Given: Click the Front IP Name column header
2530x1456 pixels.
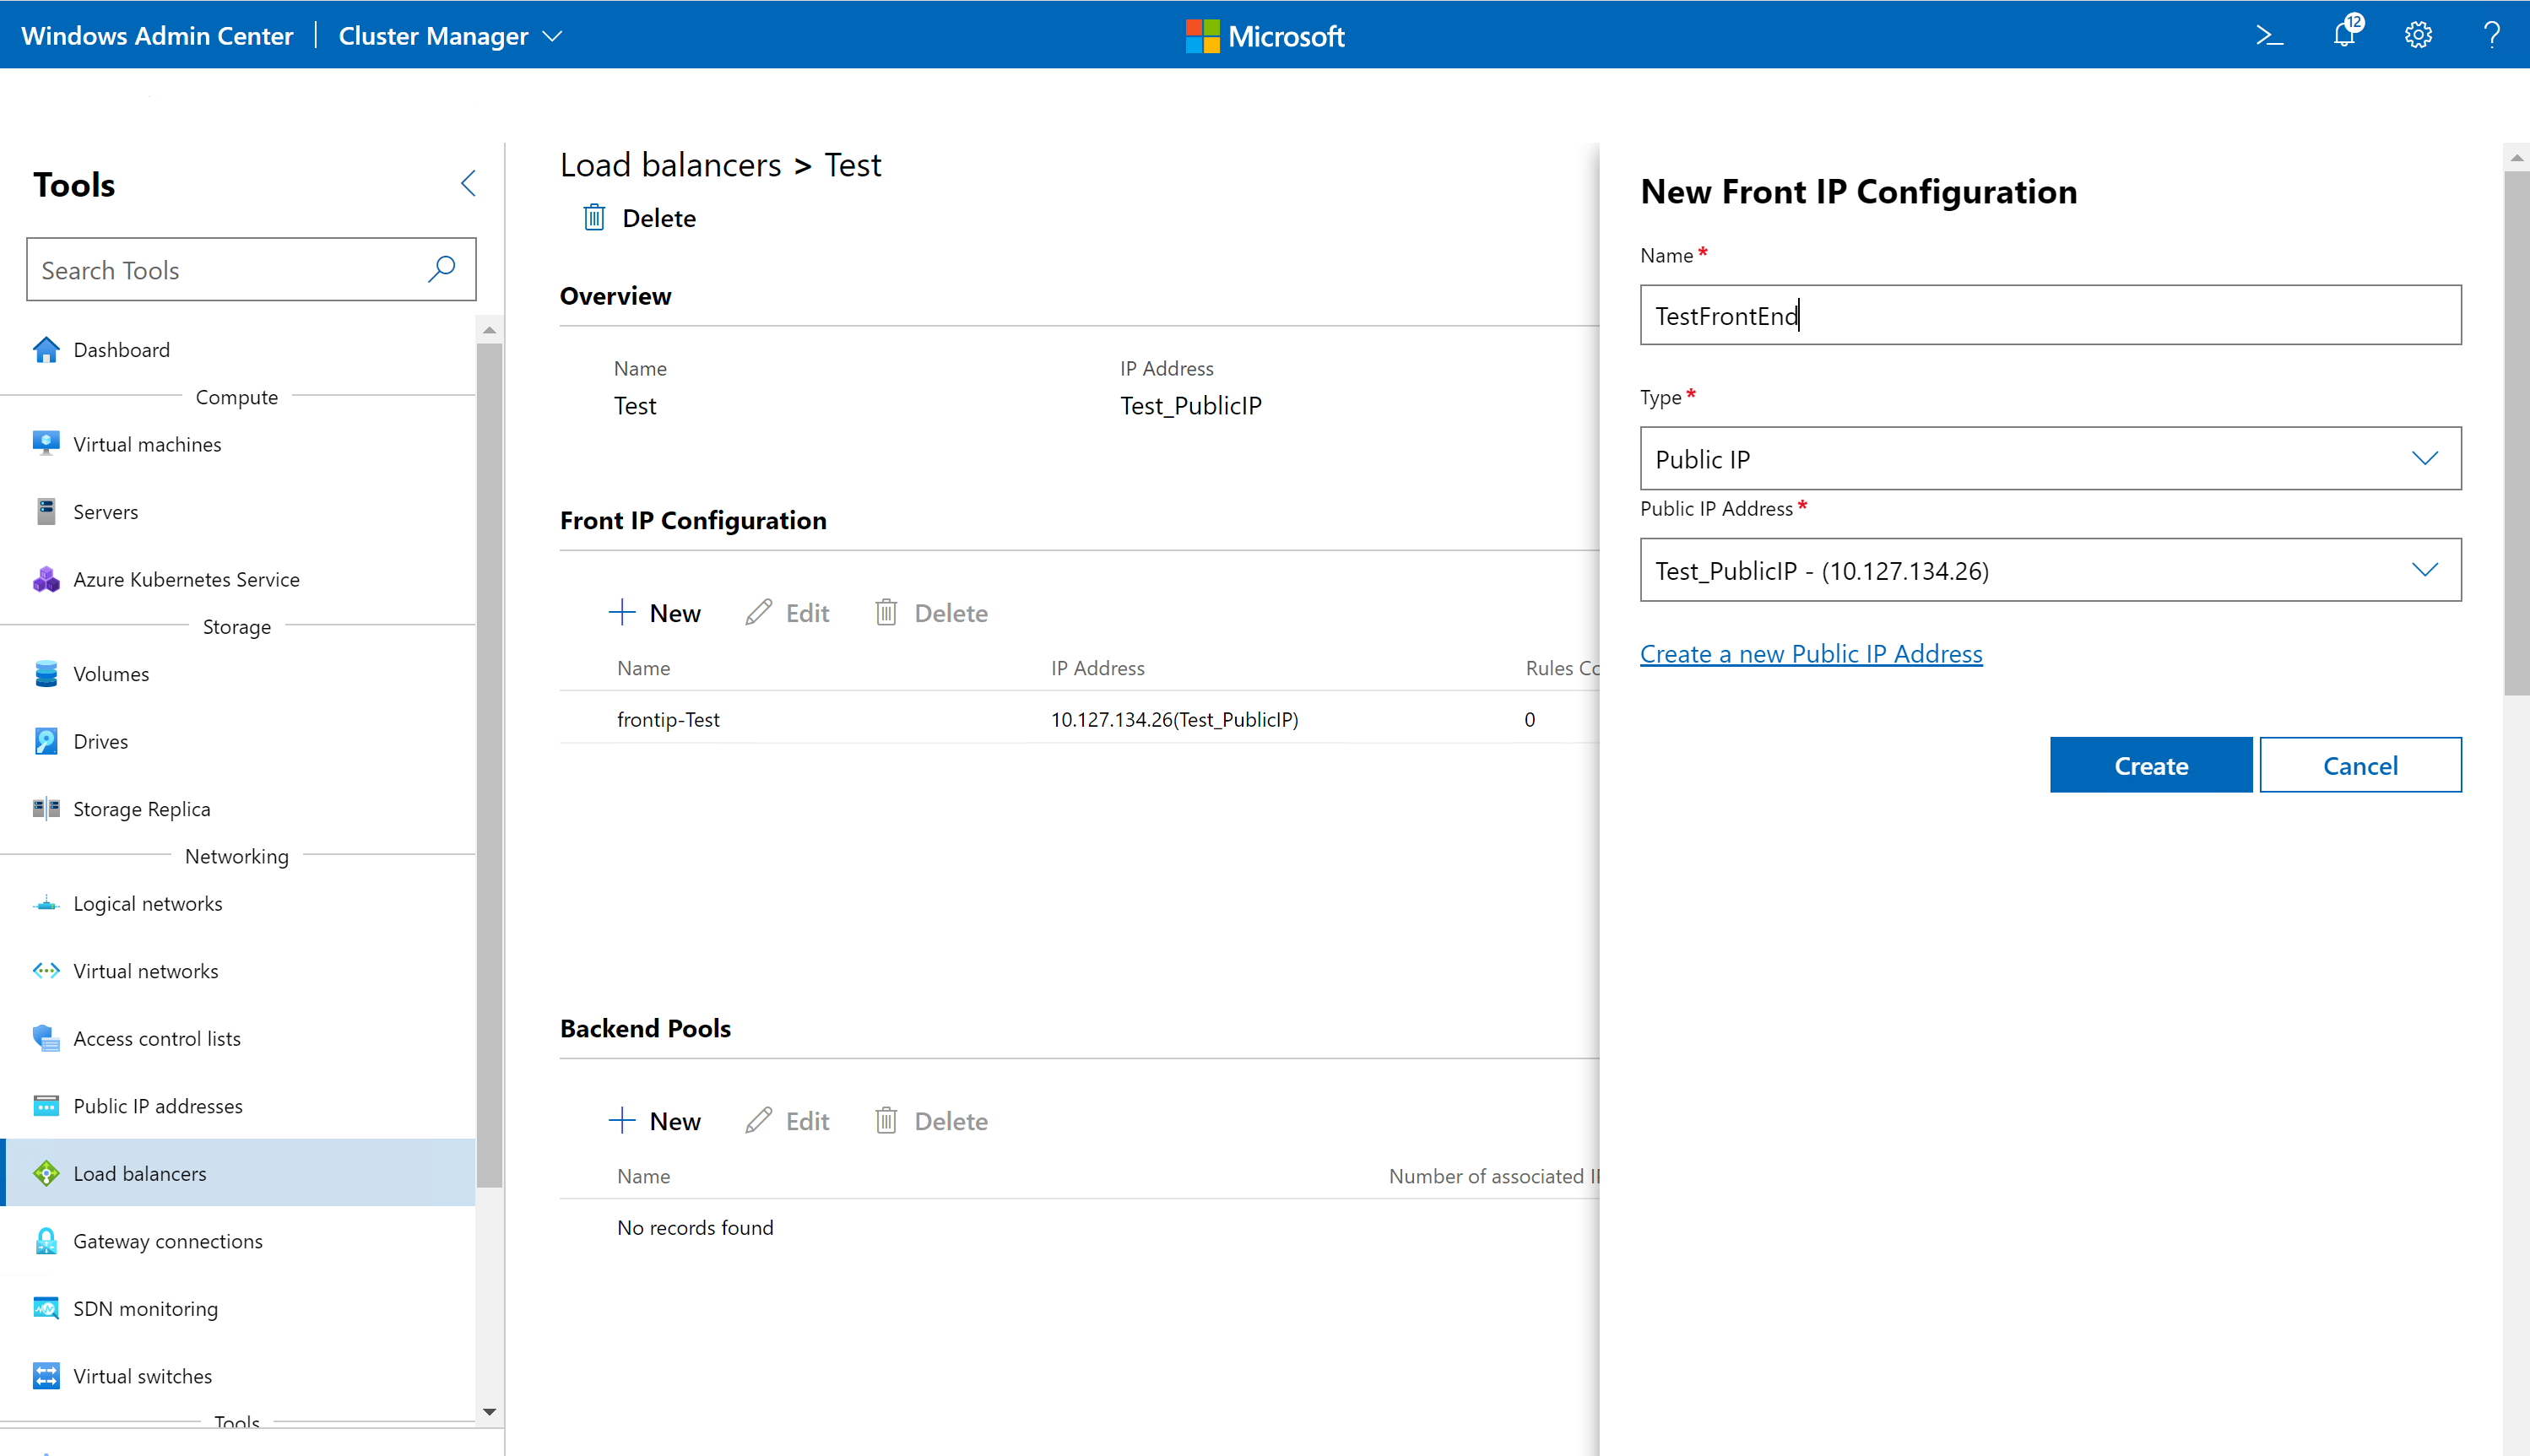Looking at the screenshot, I should point(643,668).
